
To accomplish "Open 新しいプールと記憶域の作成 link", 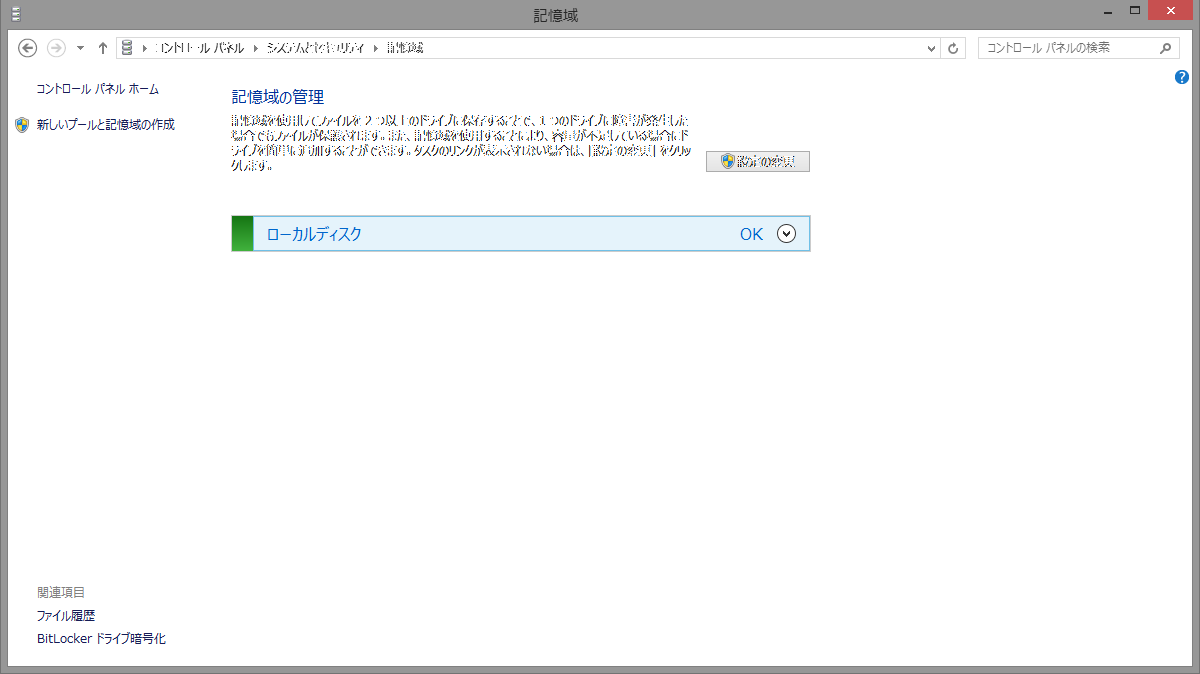I will [x=105, y=125].
